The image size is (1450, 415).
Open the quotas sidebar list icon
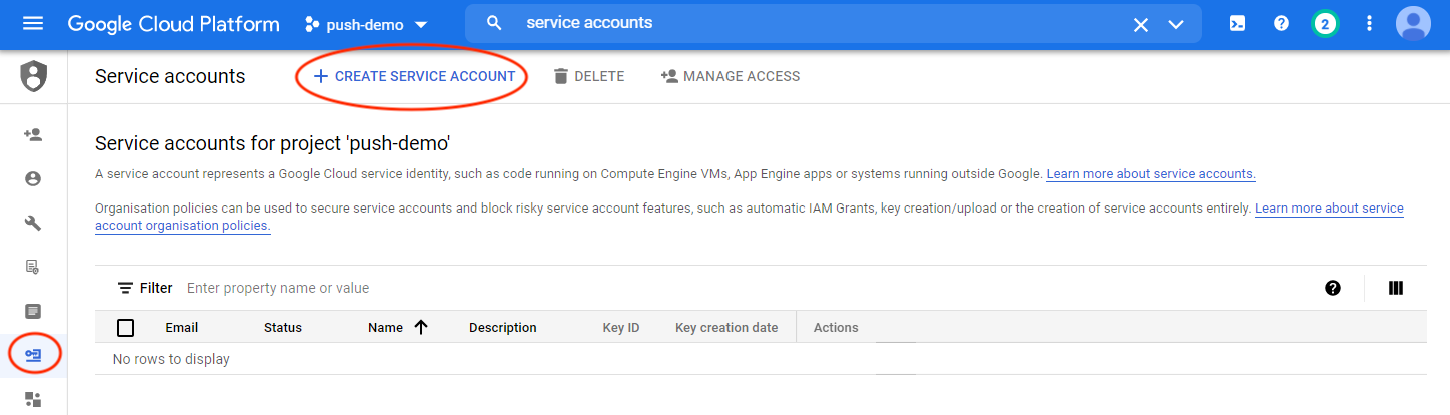[x=33, y=311]
